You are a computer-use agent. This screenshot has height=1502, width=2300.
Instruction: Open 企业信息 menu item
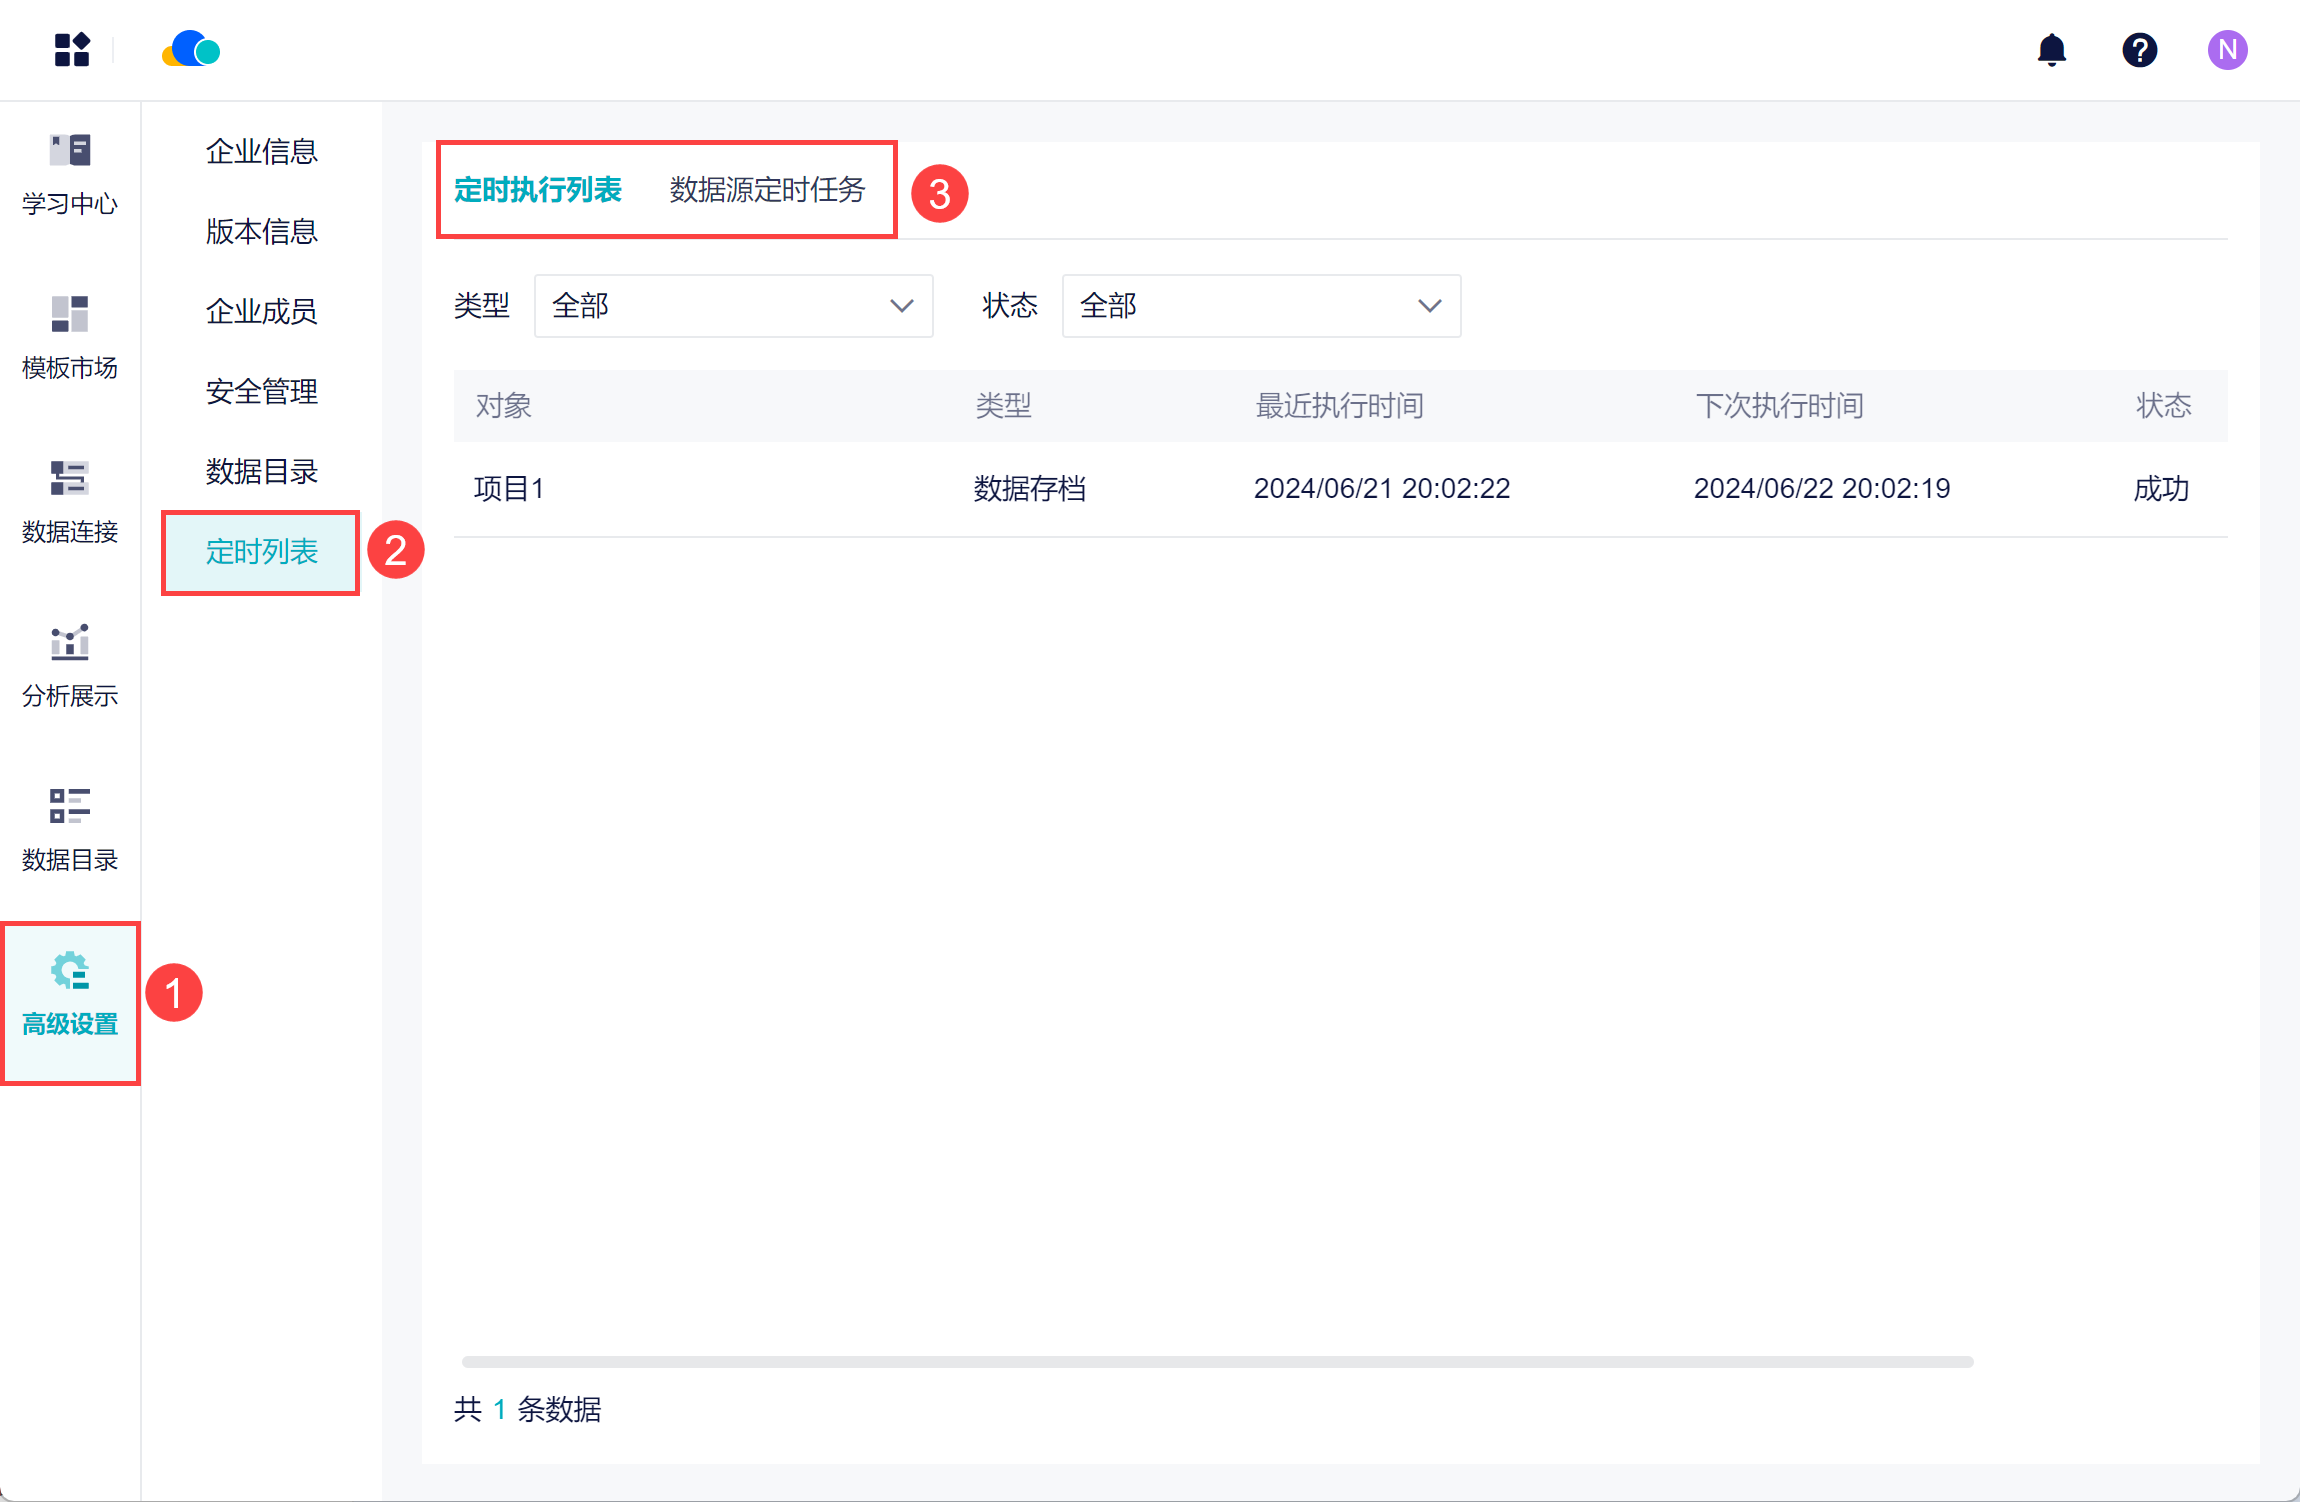coord(261,152)
